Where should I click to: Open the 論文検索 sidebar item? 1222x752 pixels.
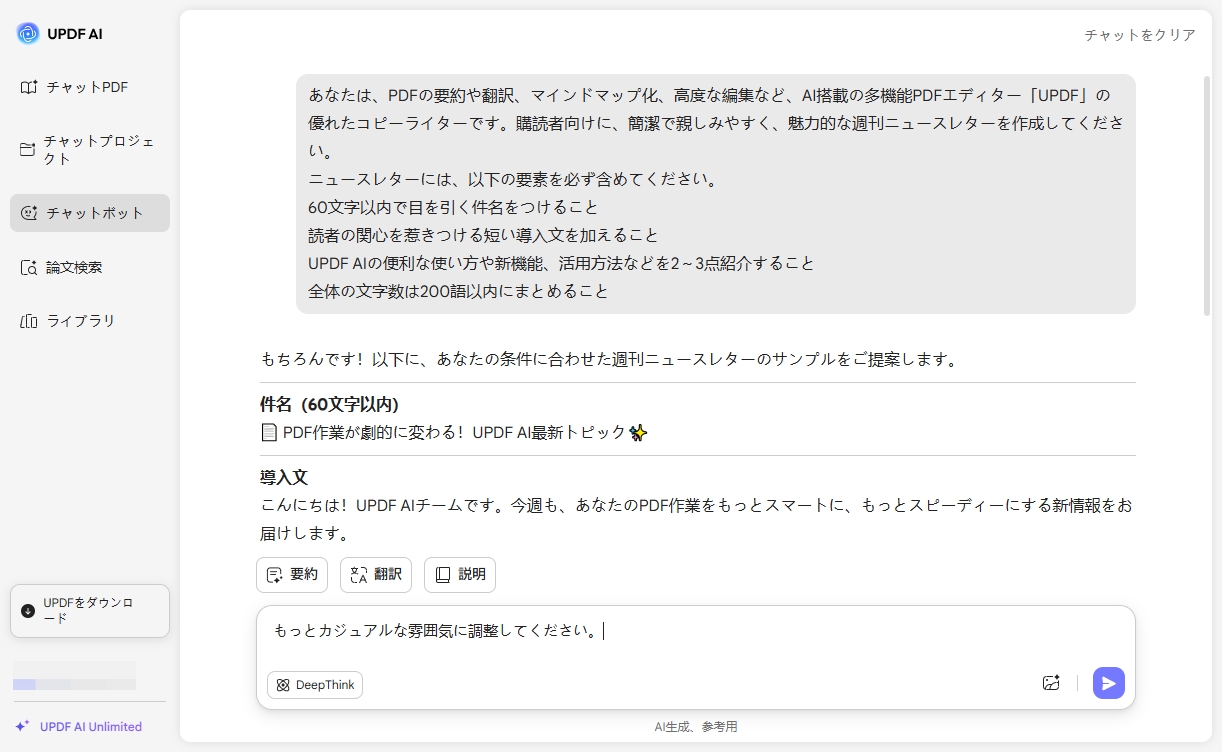(90, 267)
